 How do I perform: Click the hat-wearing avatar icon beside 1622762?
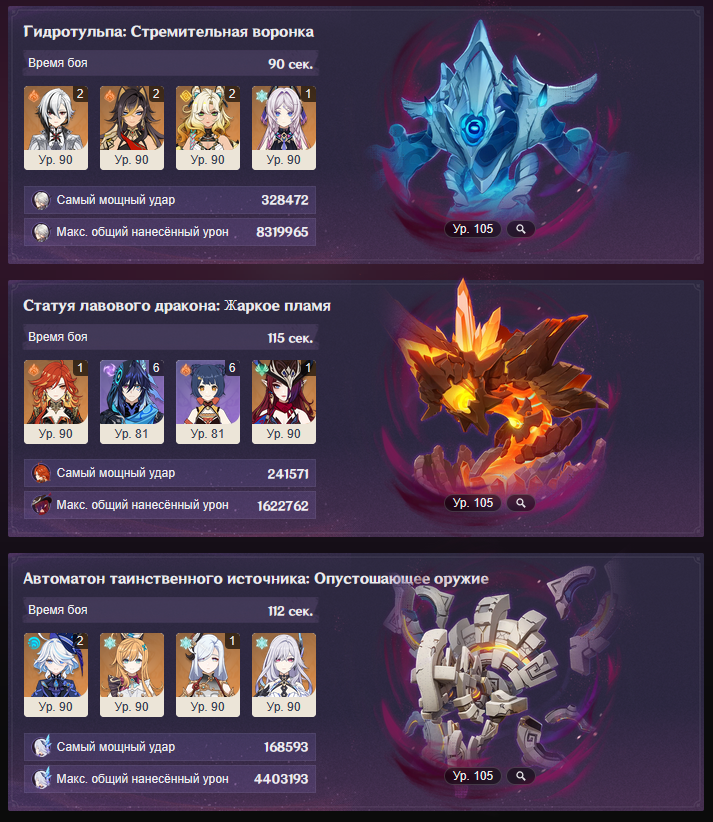(x=41, y=505)
